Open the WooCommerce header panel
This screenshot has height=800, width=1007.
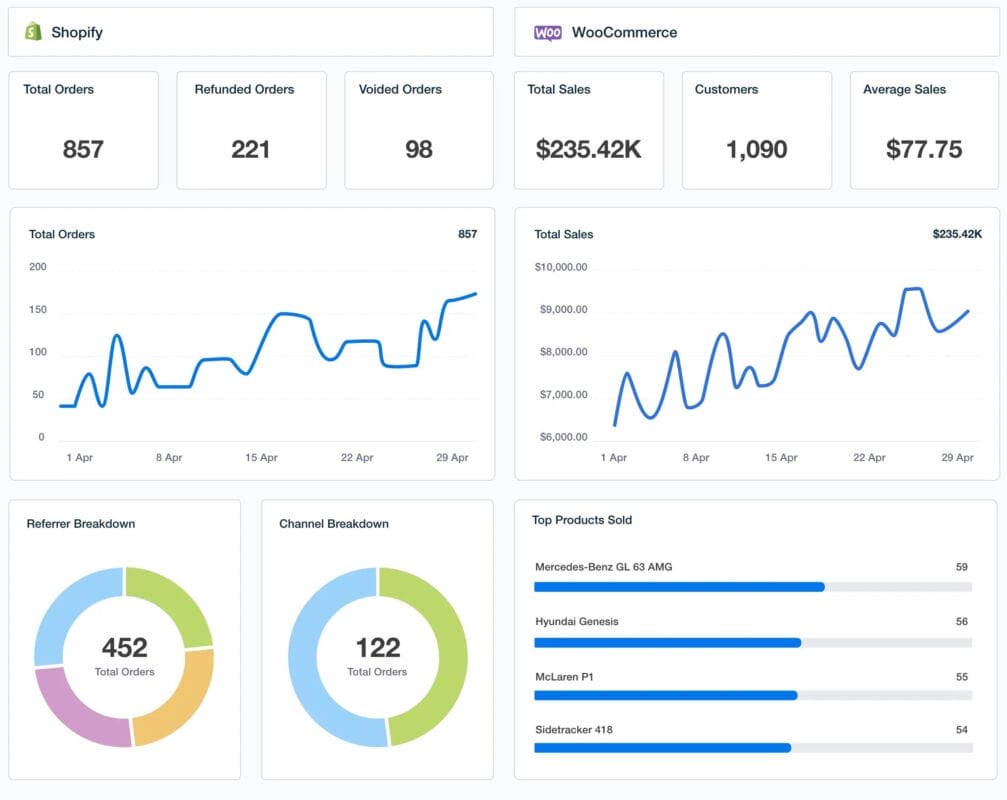[756, 32]
